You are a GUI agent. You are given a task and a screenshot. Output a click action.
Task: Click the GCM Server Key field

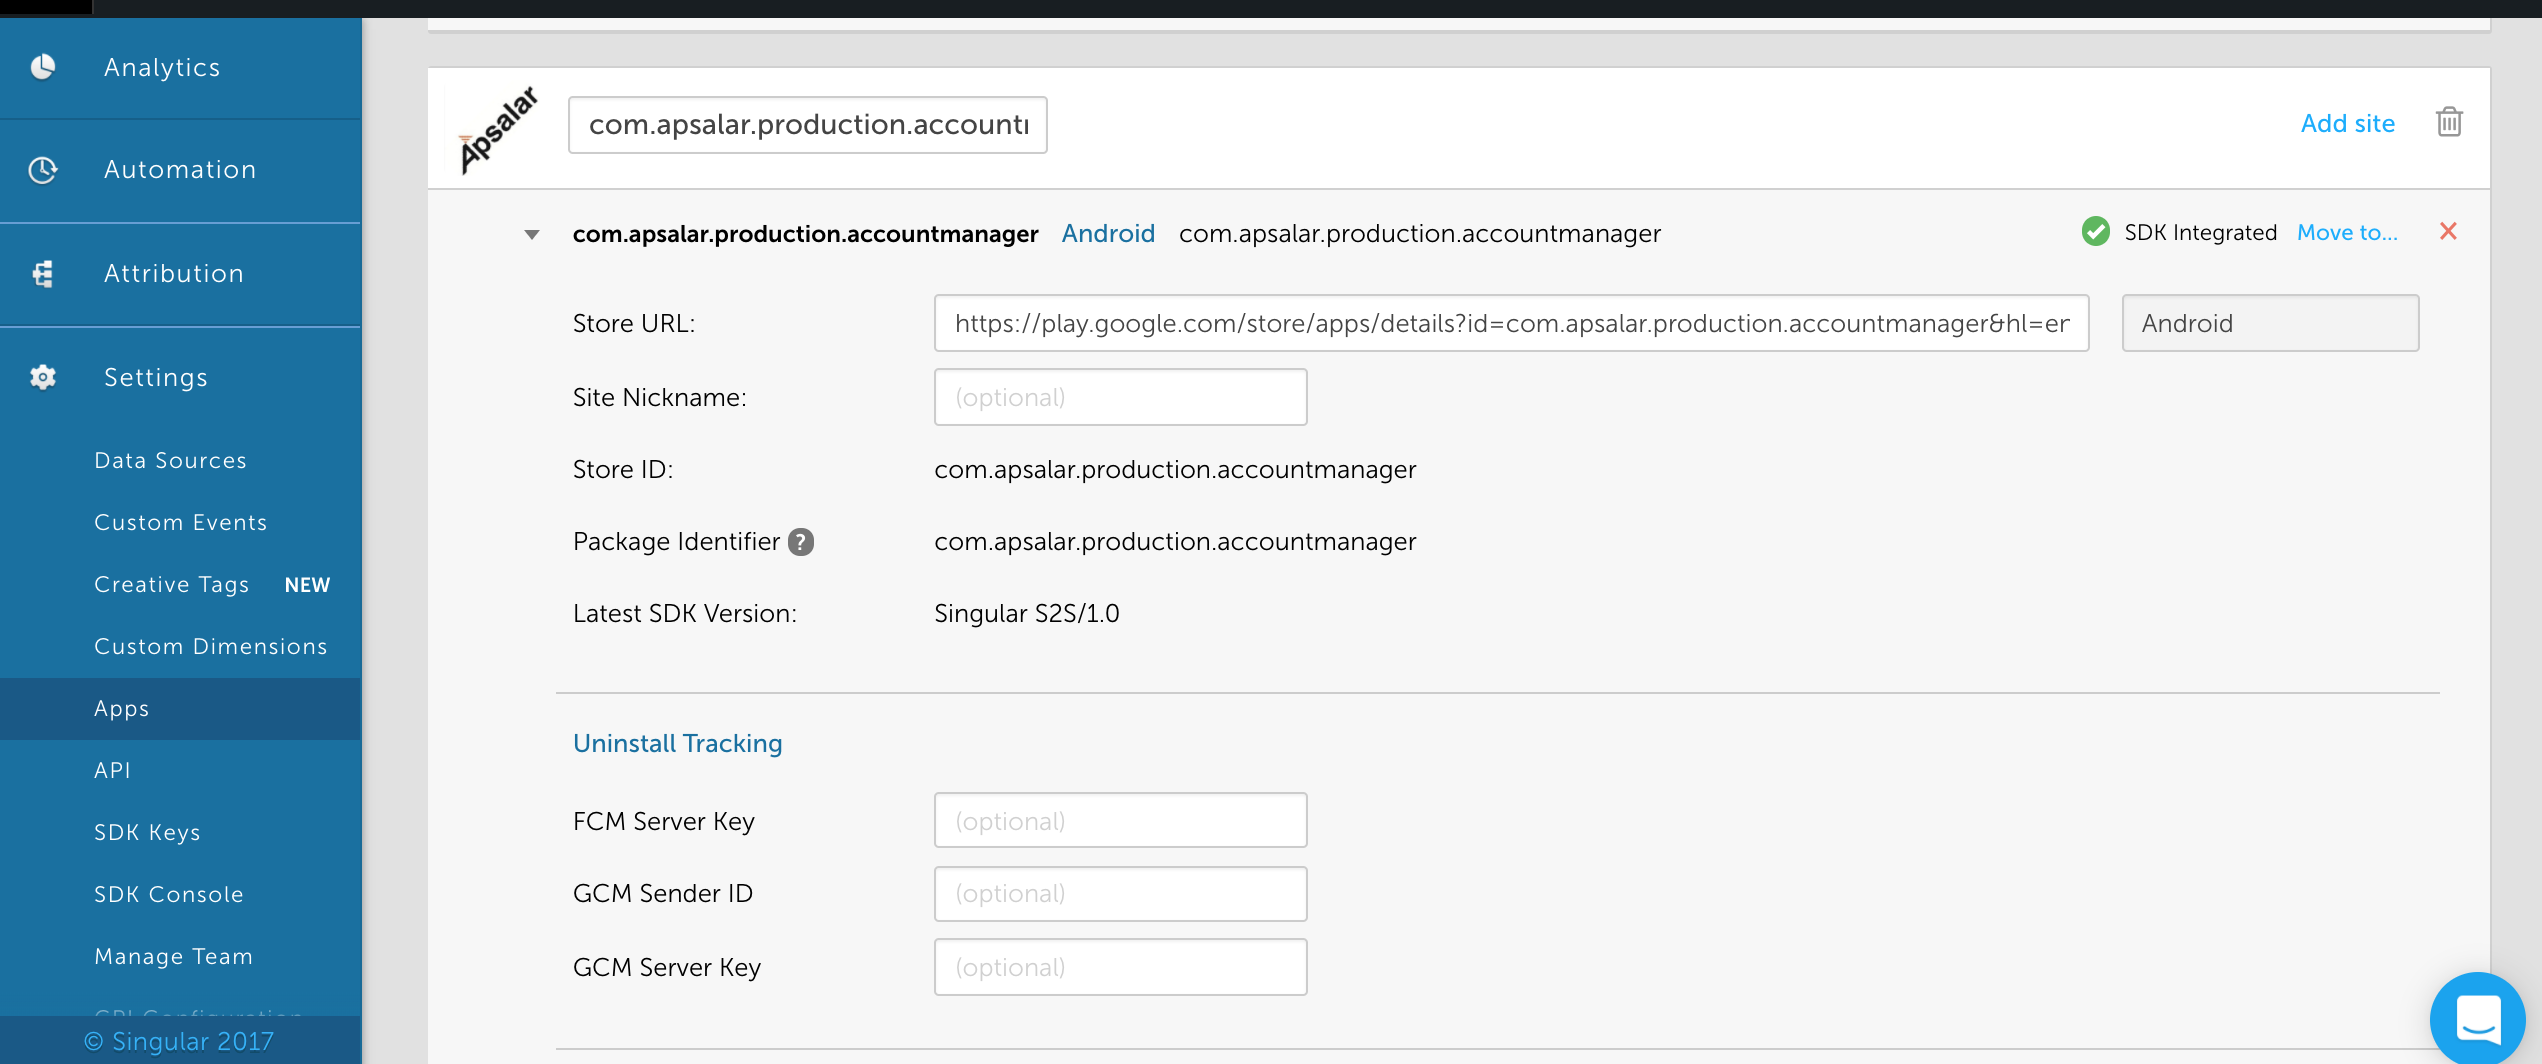point(1120,967)
